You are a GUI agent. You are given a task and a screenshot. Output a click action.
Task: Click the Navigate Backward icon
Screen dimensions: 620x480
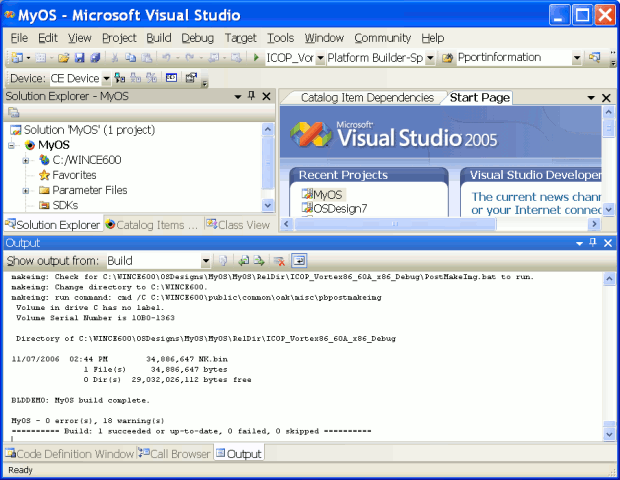coord(214,58)
